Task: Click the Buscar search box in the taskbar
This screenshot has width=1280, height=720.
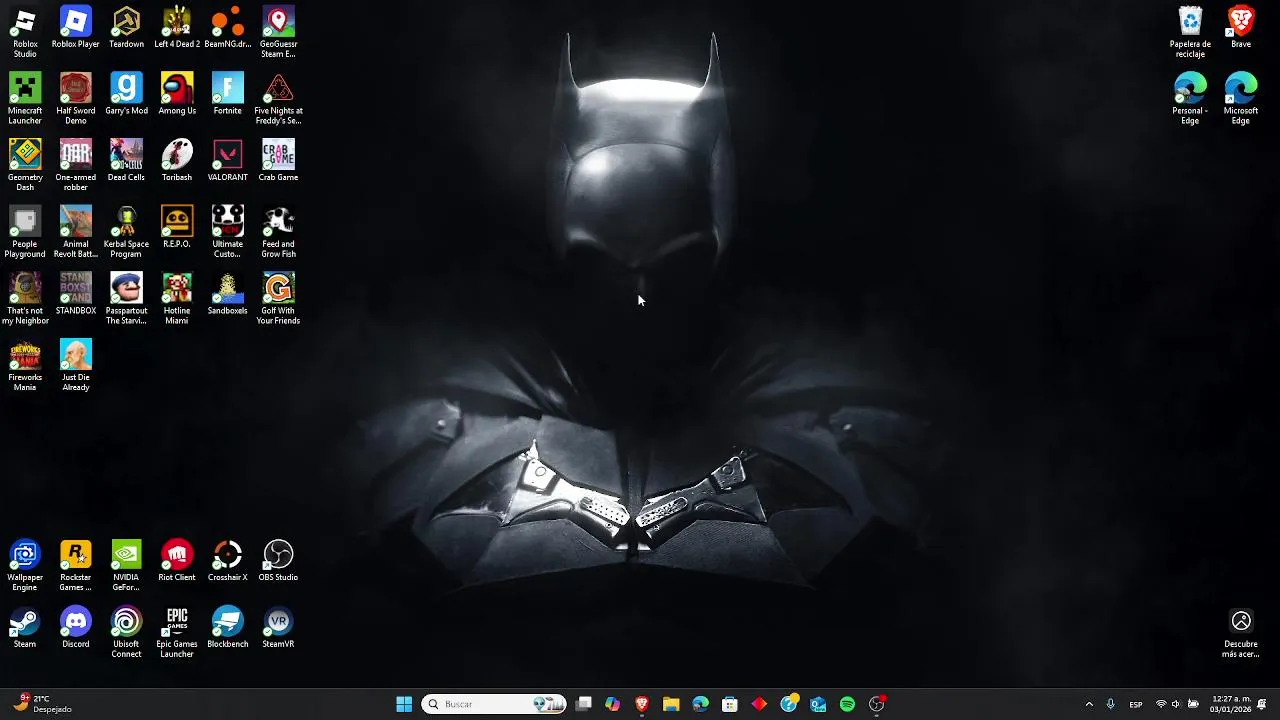Action: tap(494, 704)
